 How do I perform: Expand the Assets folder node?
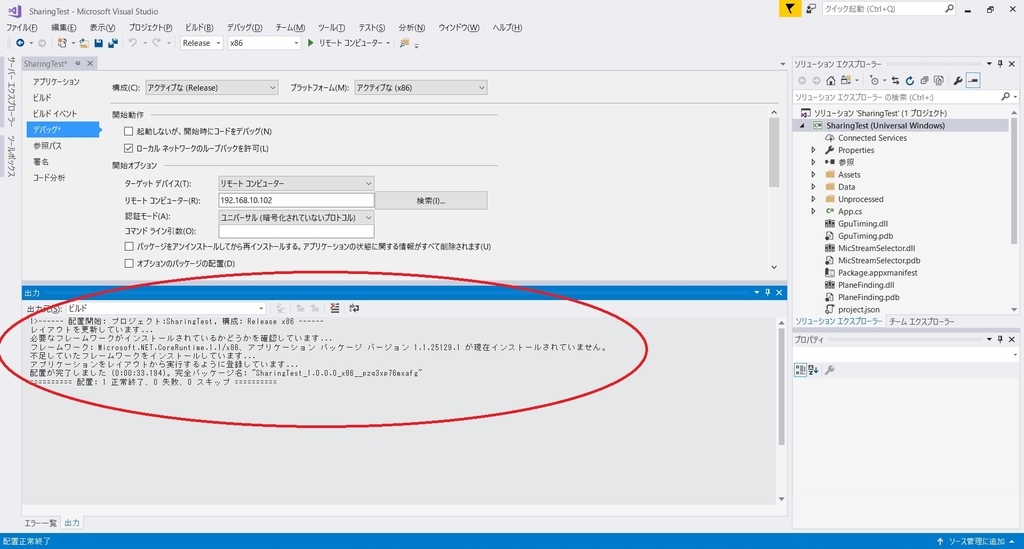813,174
